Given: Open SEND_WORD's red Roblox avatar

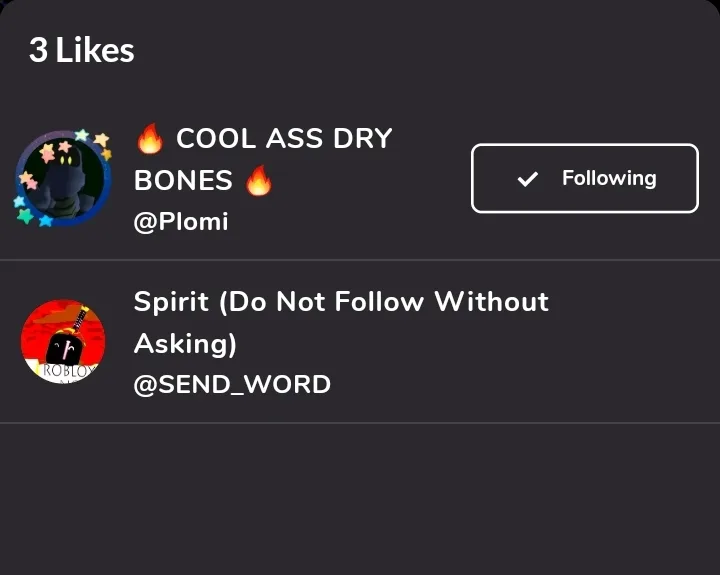Looking at the screenshot, I should point(62,341).
